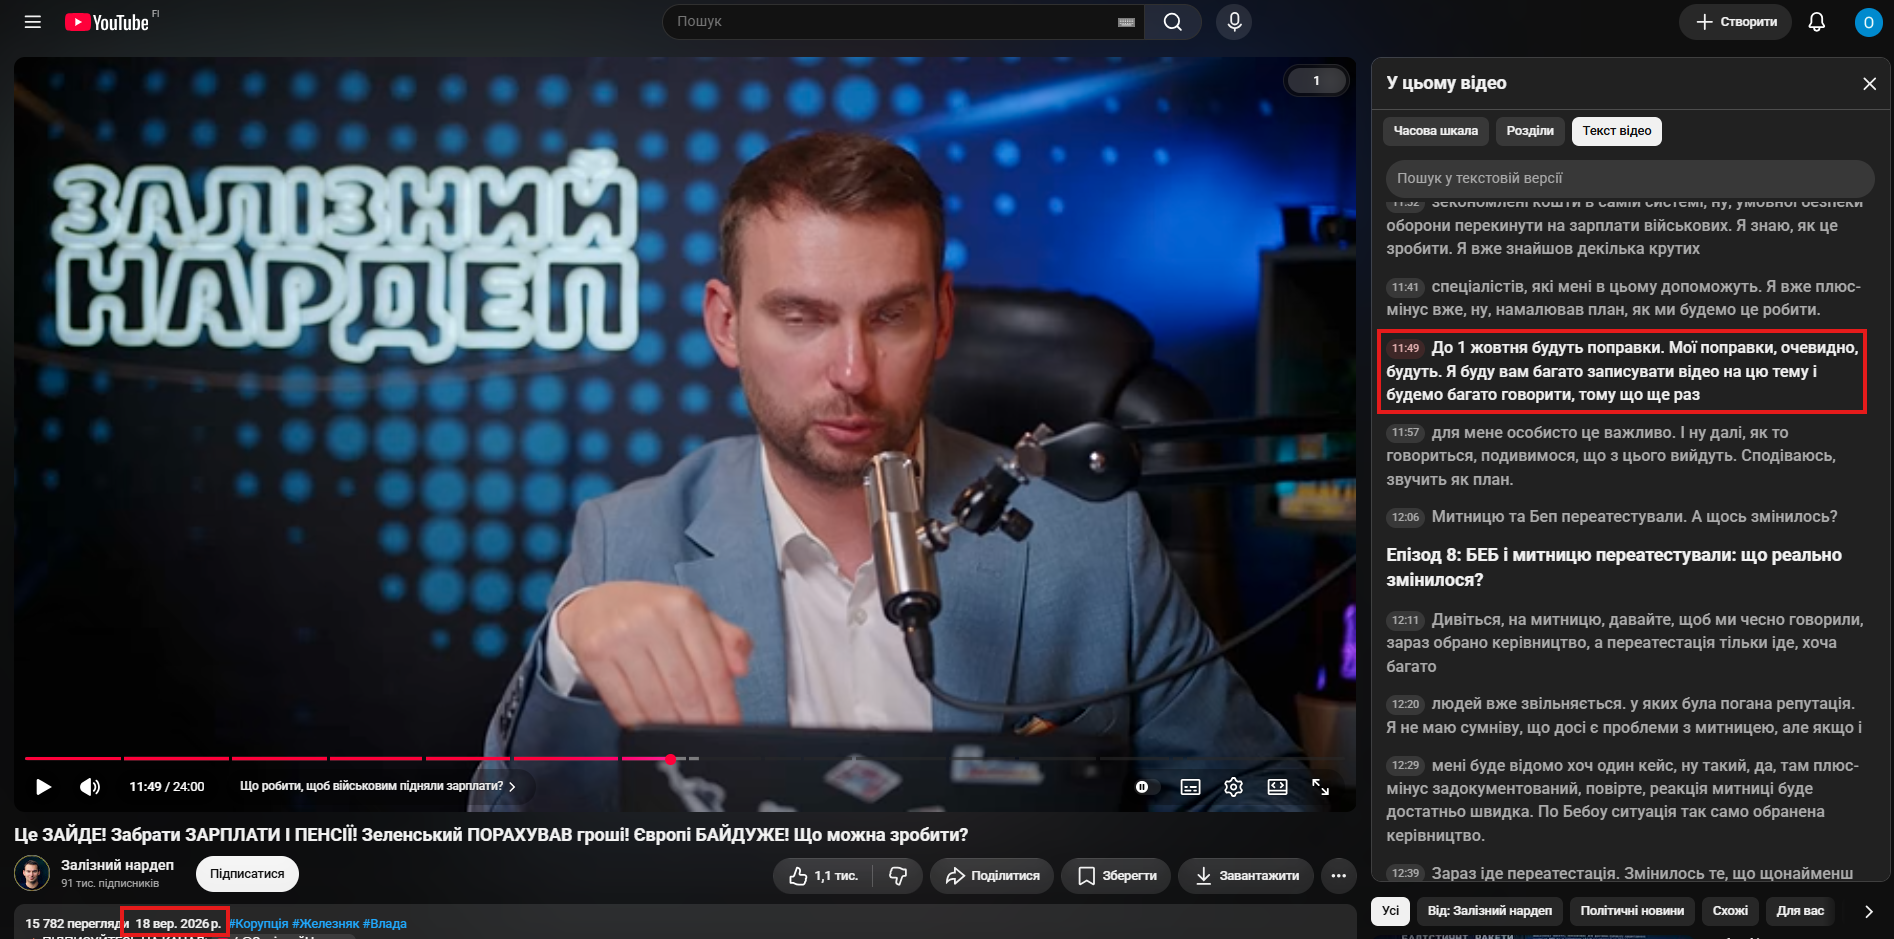
Task: Select Усі filter chip
Action: (x=1390, y=911)
